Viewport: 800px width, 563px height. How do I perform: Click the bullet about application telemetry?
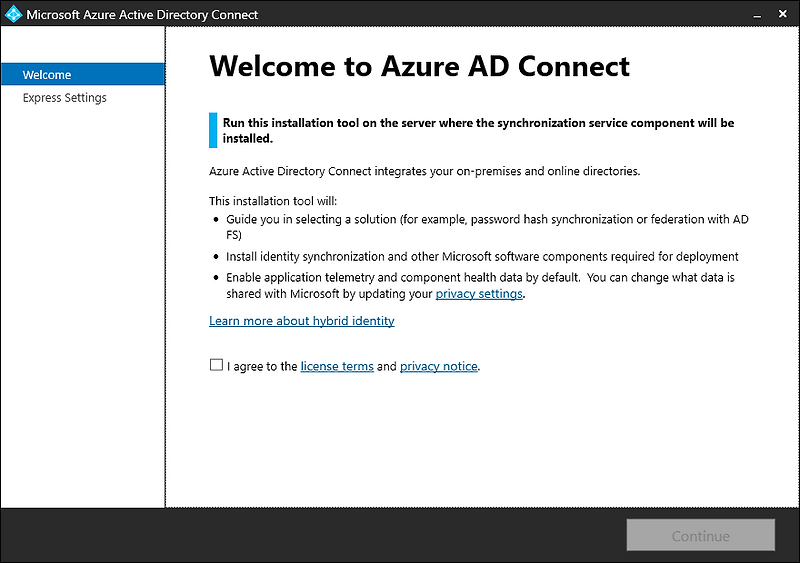coord(480,277)
